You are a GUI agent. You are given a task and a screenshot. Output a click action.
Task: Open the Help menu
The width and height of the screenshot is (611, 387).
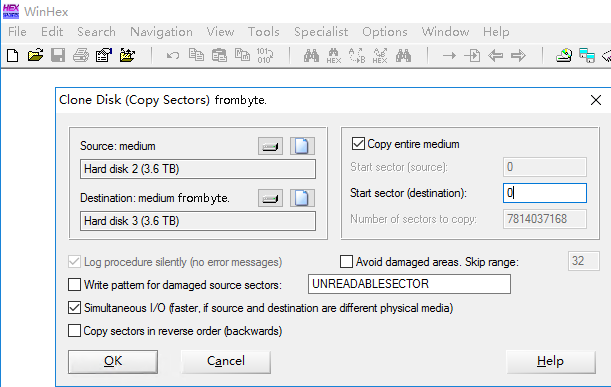tap(496, 32)
